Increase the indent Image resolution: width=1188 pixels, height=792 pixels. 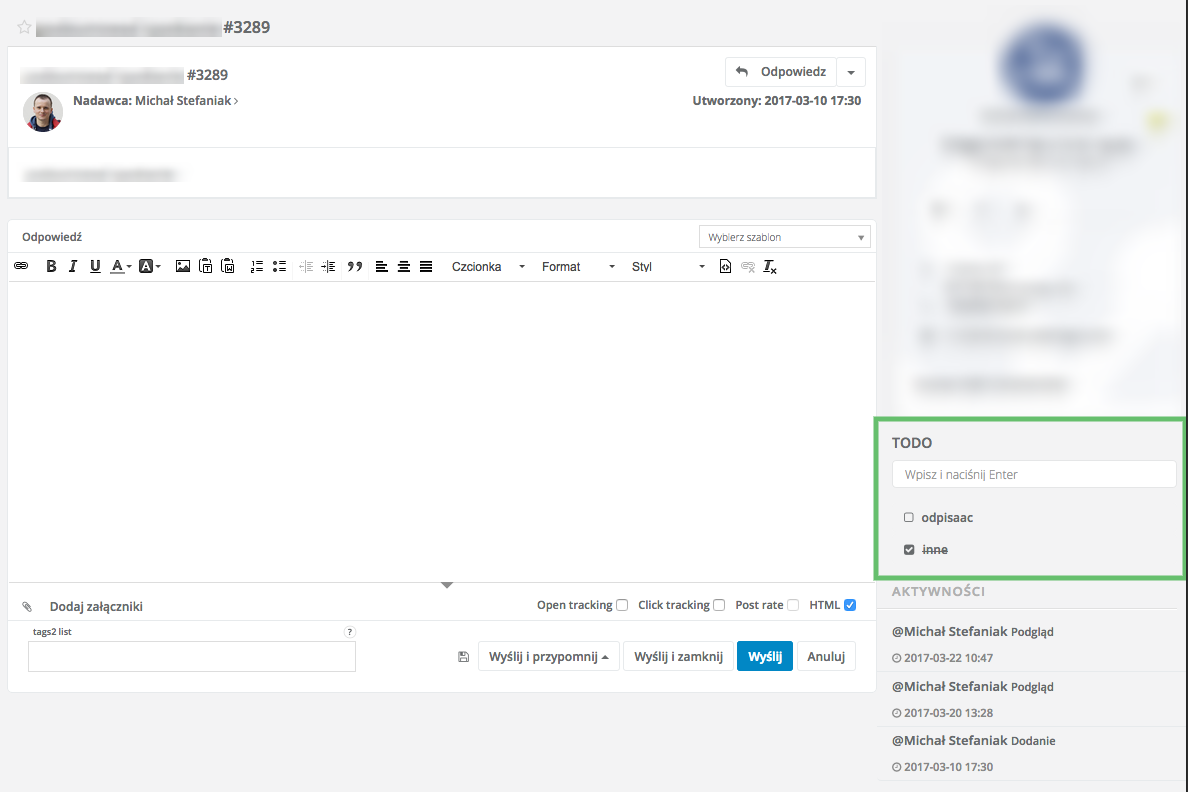[x=328, y=266]
